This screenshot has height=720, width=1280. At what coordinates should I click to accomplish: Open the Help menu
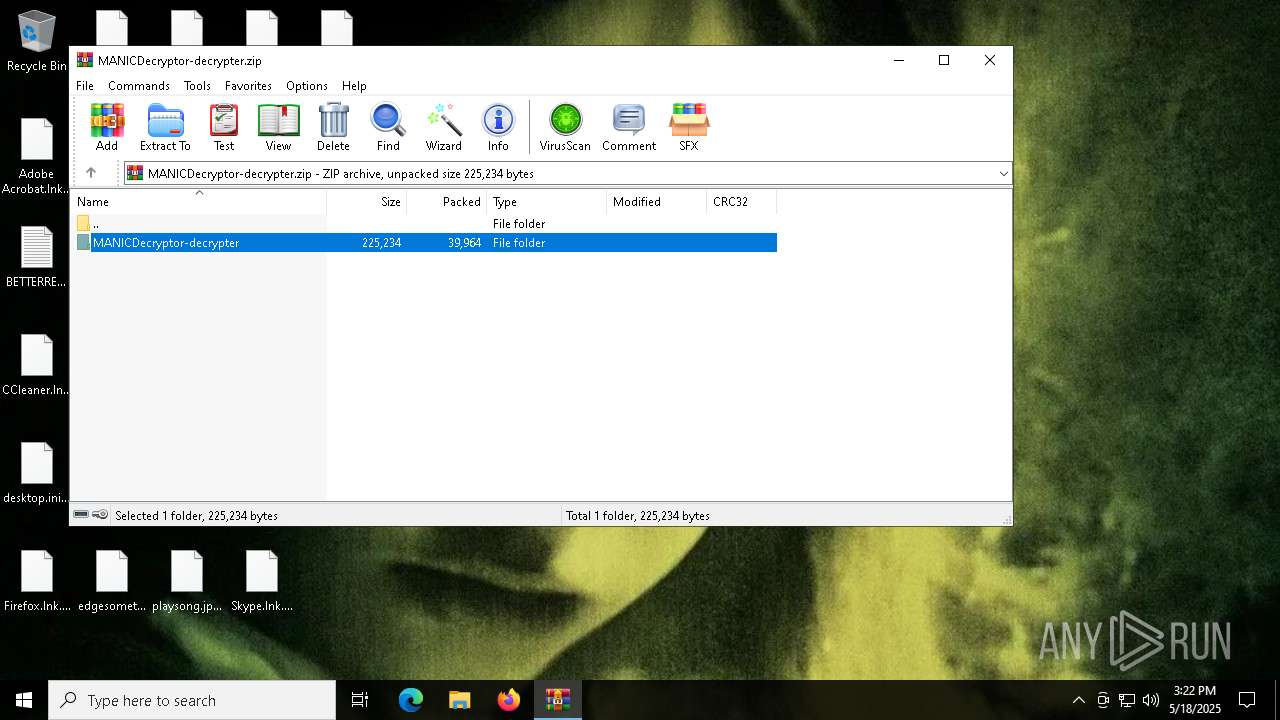tap(354, 86)
